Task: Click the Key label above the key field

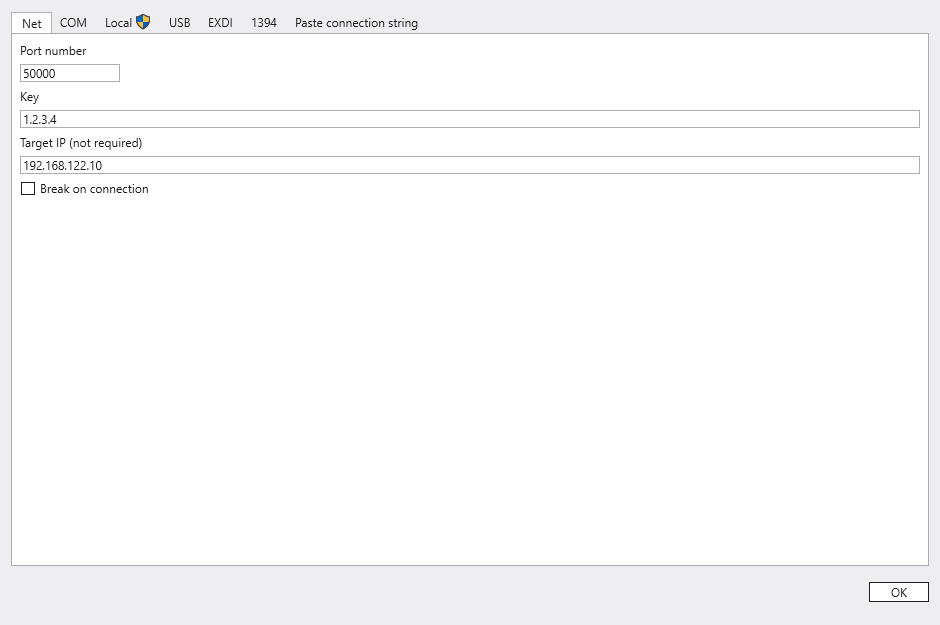Action: [x=29, y=97]
